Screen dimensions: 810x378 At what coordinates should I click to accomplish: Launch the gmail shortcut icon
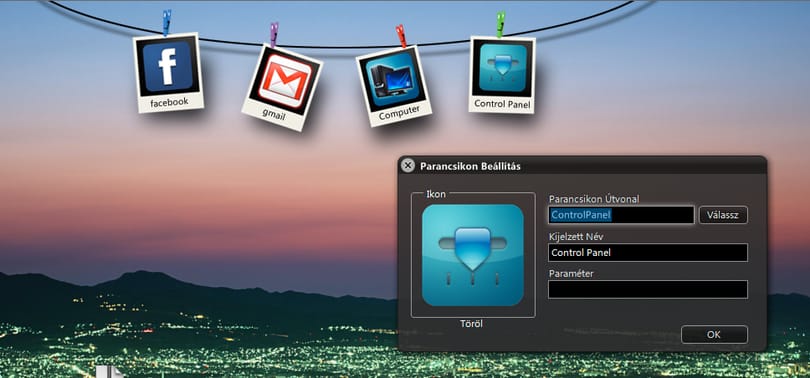click(282, 87)
